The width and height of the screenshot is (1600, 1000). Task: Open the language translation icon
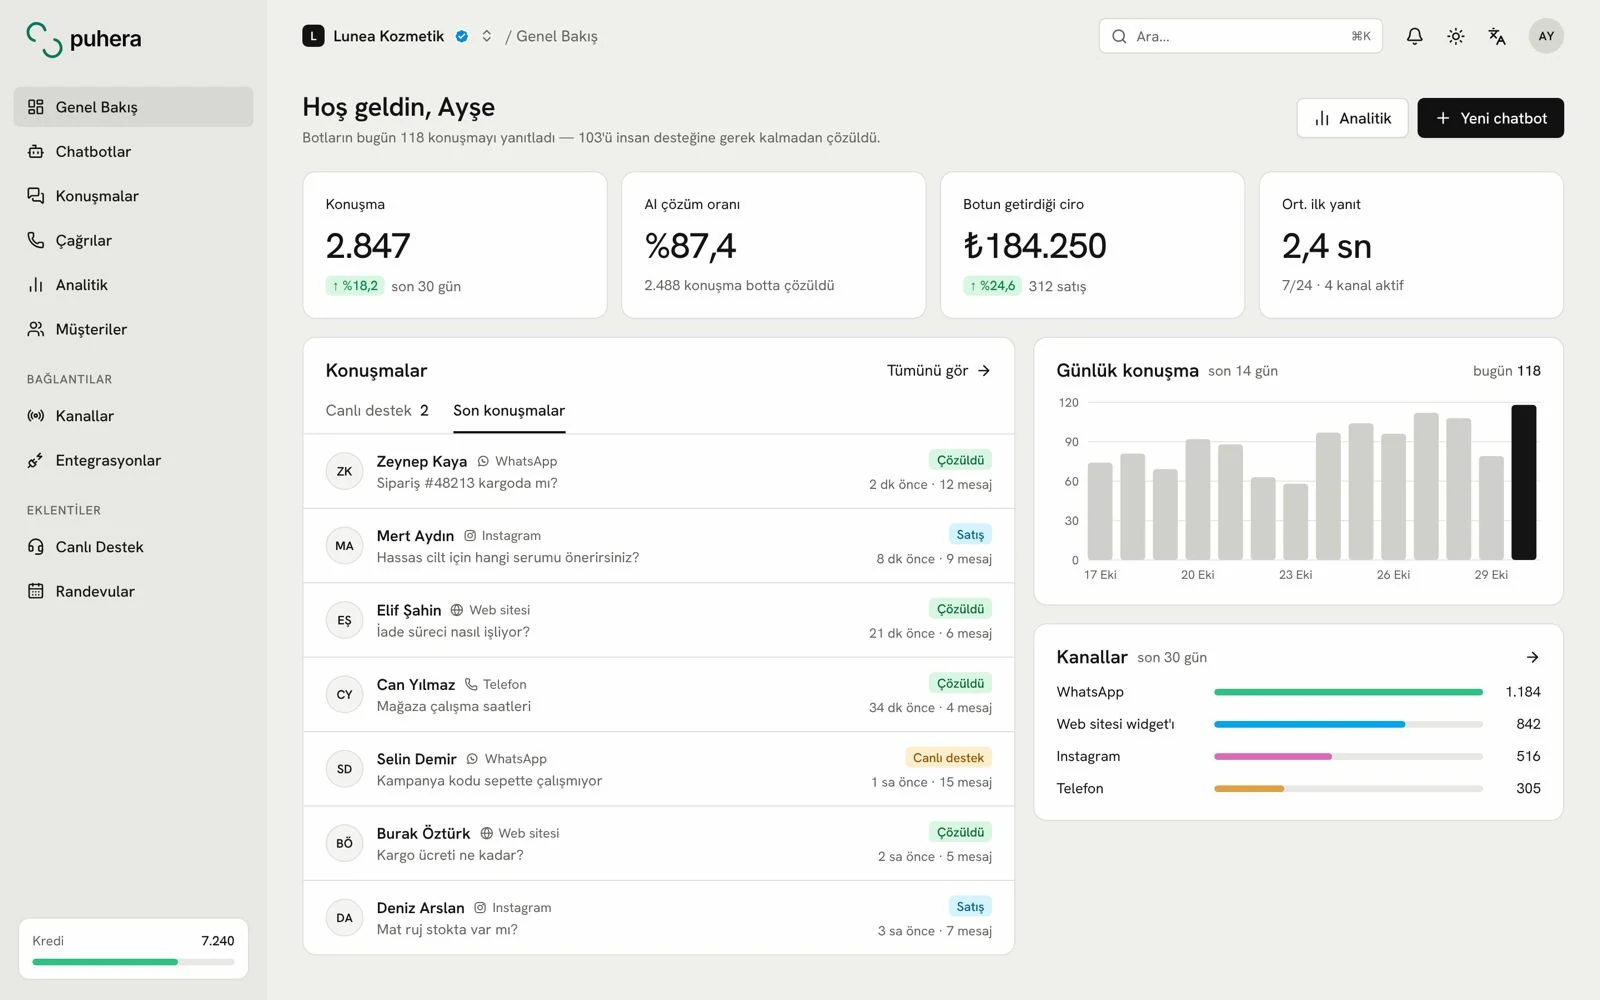(1497, 36)
